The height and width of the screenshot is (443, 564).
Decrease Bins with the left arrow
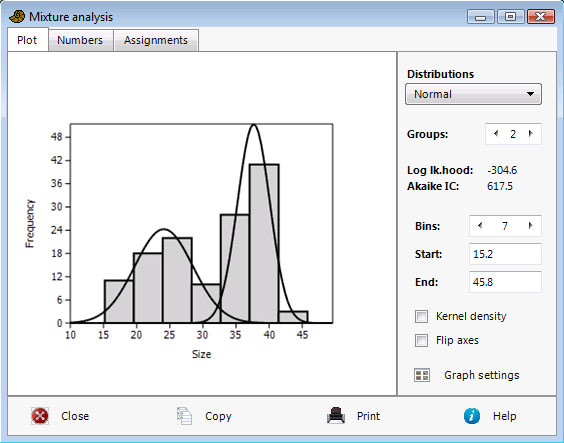coord(480,226)
